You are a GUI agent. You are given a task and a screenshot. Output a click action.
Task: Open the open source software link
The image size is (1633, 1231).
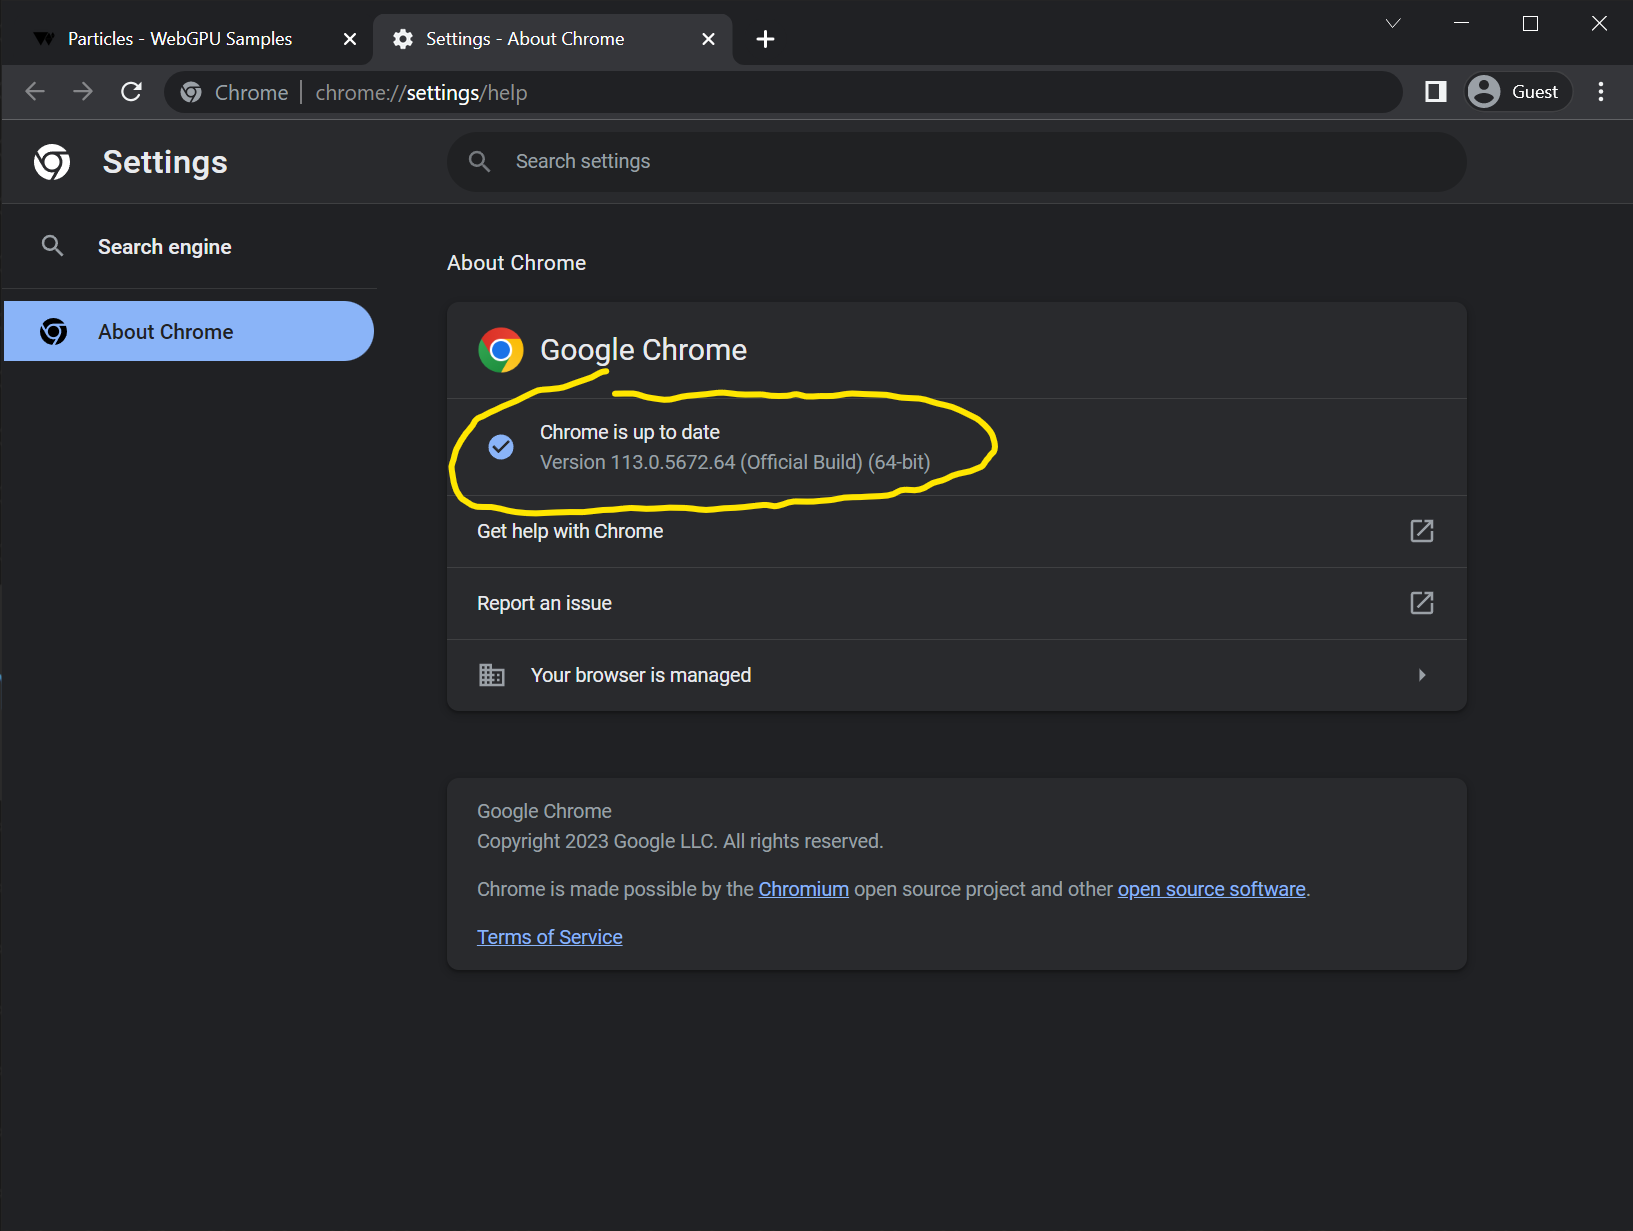[x=1212, y=889]
